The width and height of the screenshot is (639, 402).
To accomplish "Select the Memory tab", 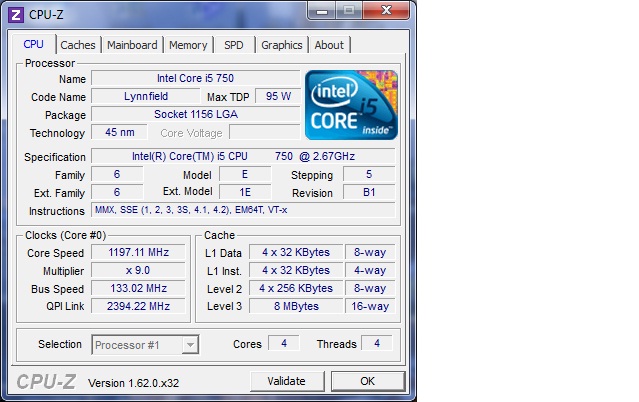I will pyautogui.click(x=188, y=45).
